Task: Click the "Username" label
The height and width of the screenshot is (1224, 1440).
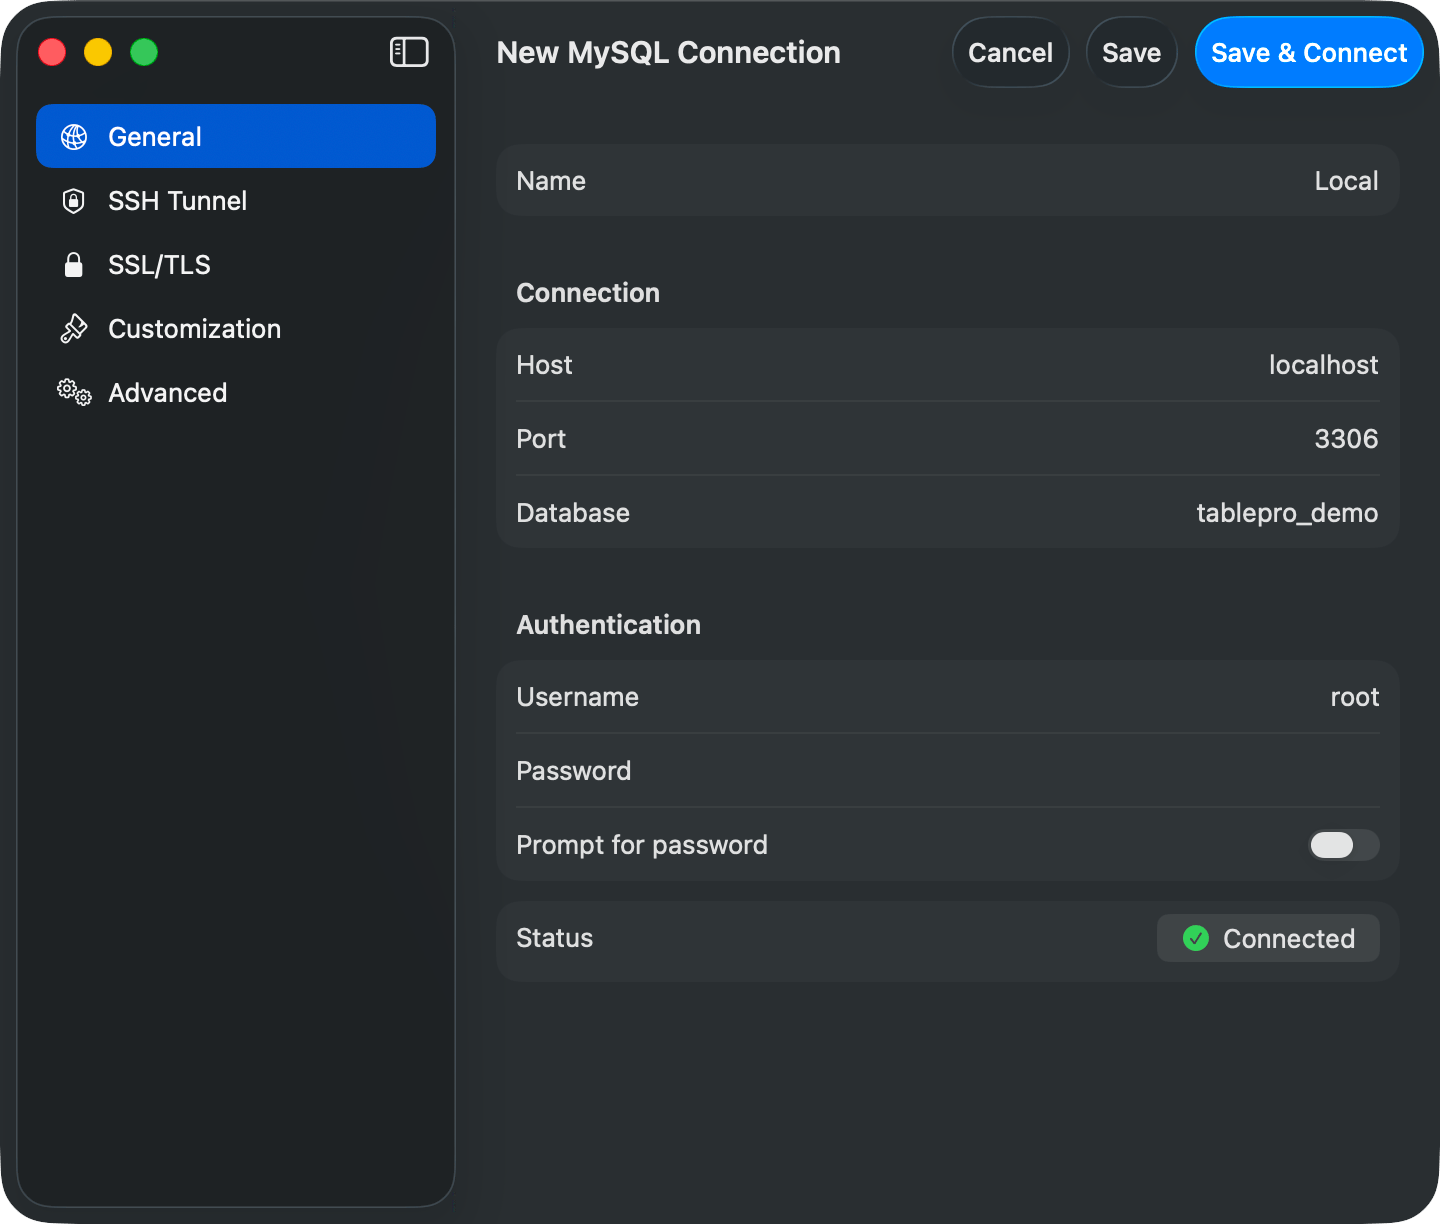Action: [578, 697]
